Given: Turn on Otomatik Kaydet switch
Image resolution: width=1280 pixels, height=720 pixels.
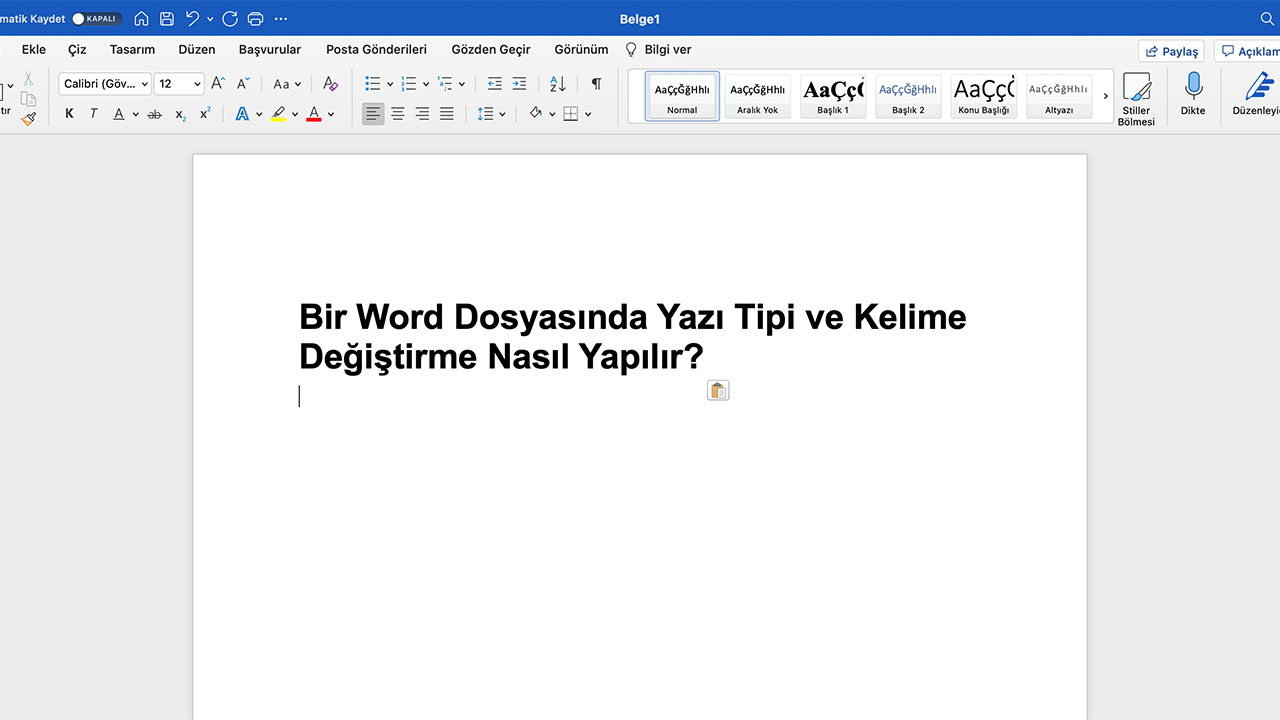Looking at the screenshot, I should [96, 17].
